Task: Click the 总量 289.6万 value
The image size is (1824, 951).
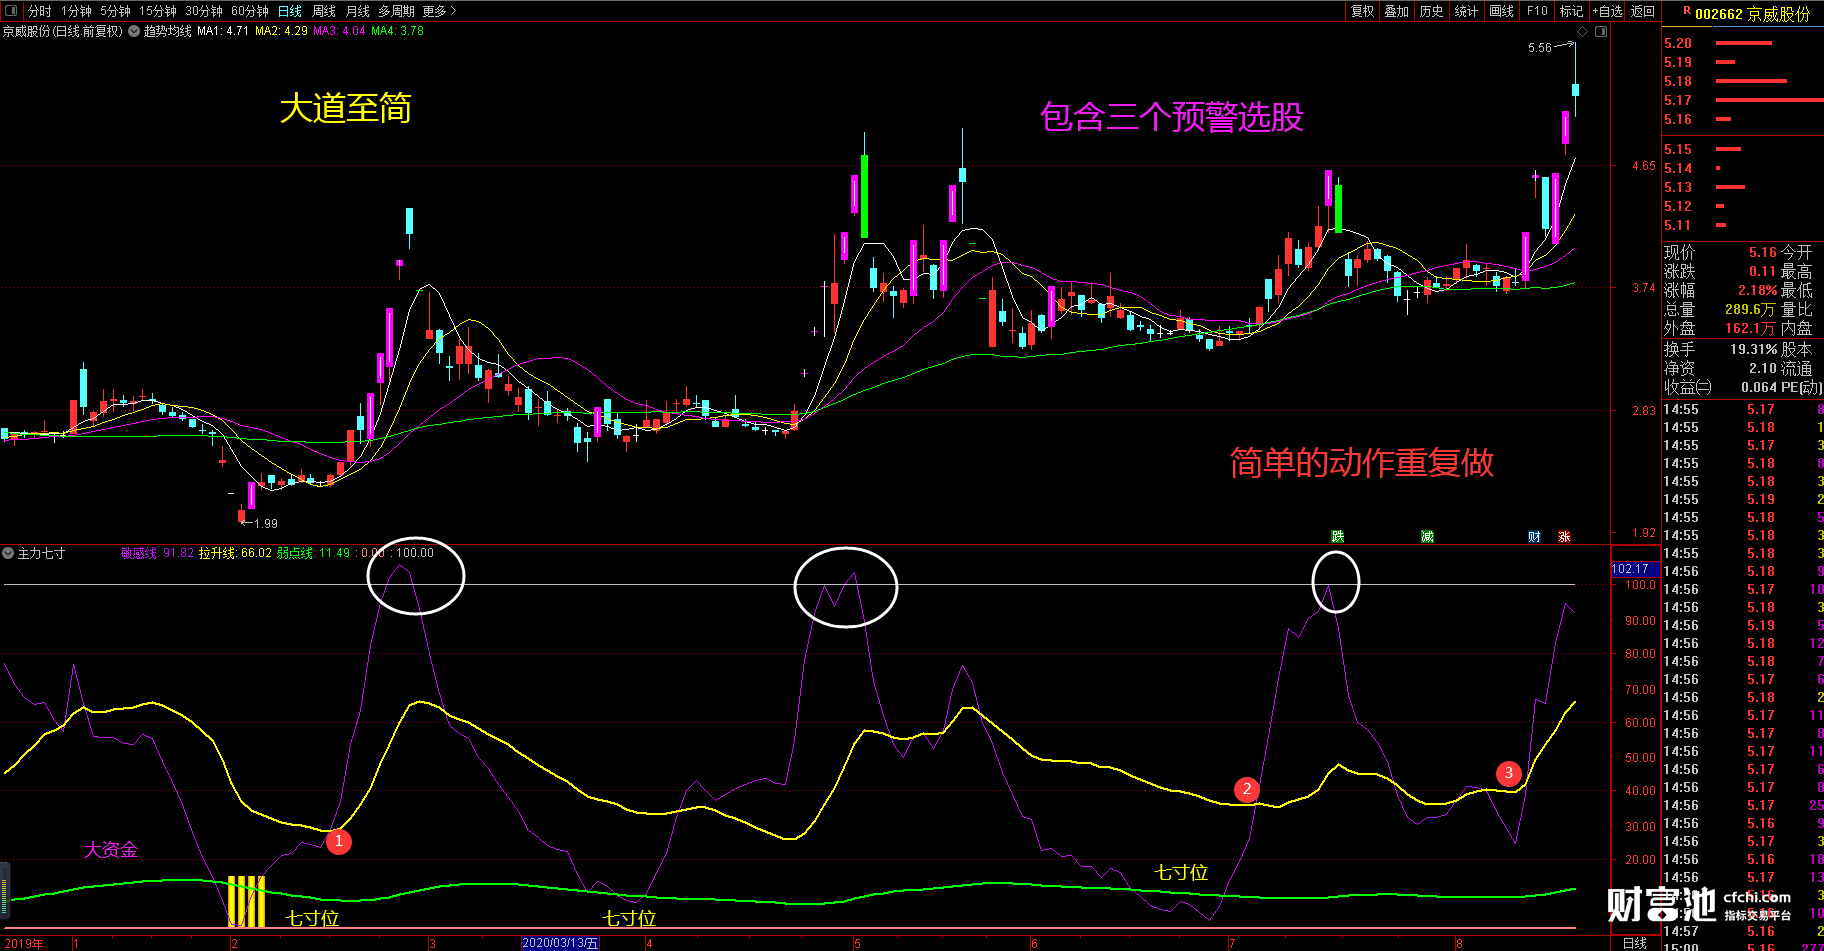Action: coord(1750,310)
